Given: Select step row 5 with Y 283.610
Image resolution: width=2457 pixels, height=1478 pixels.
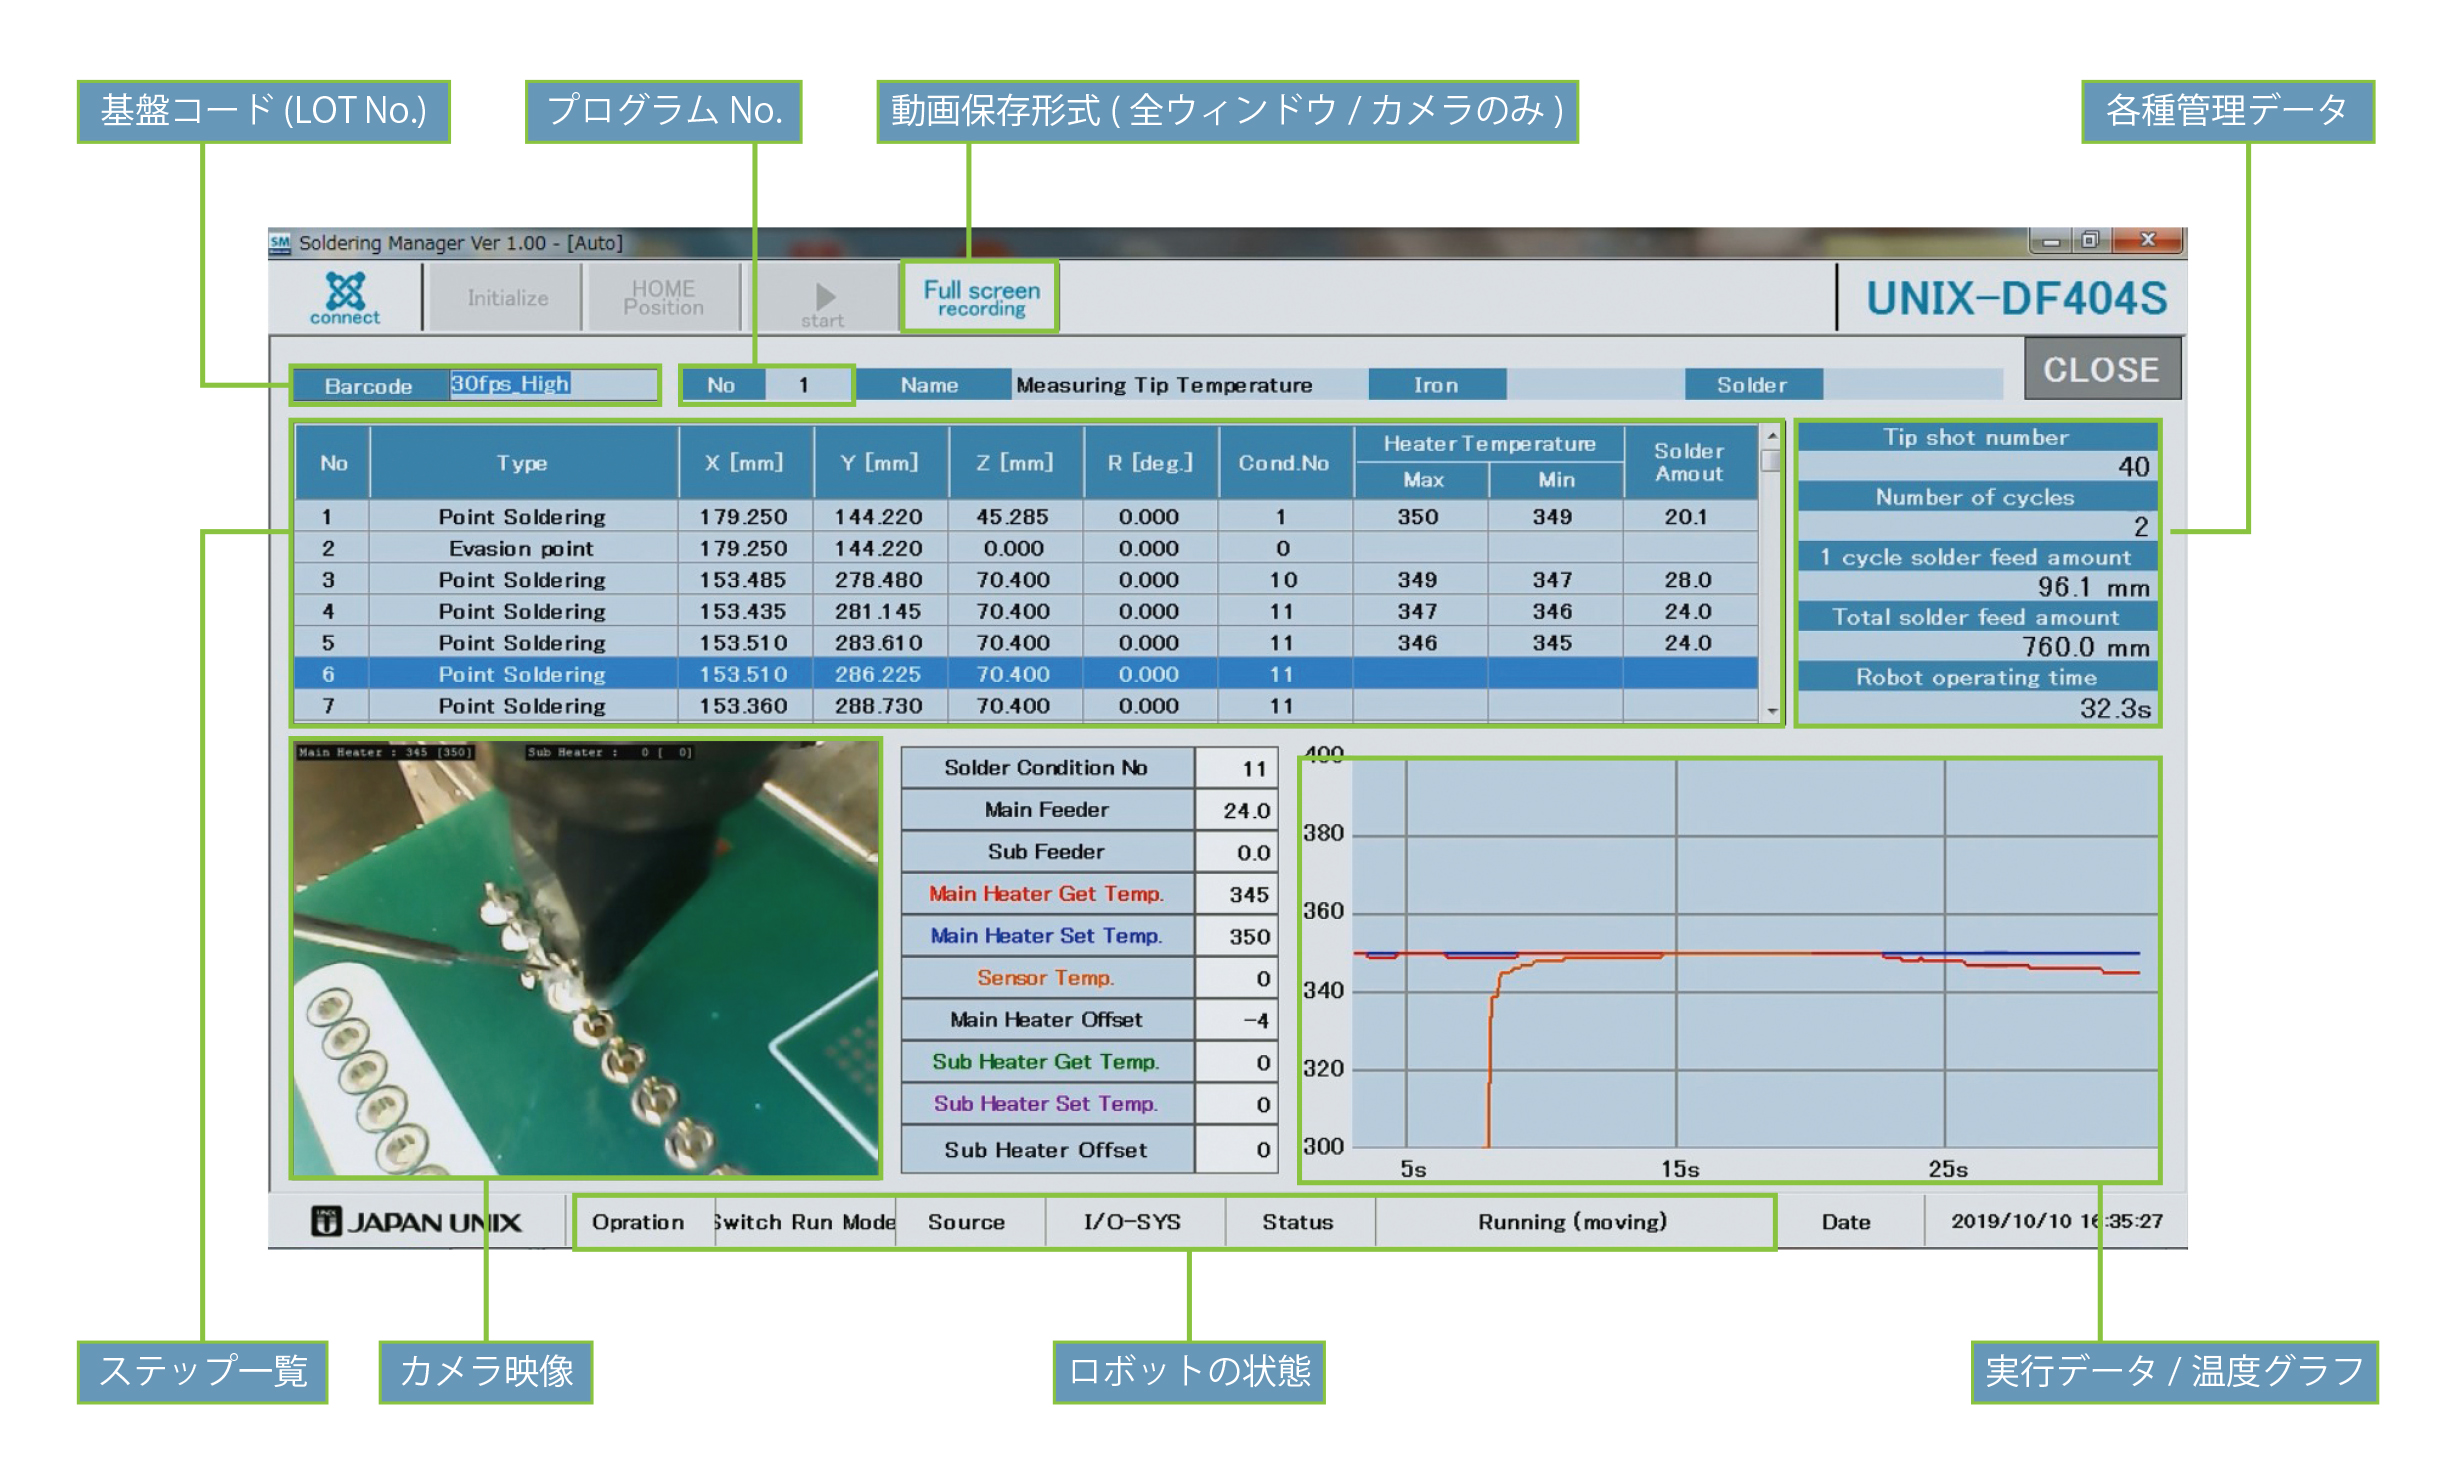Looking at the screenshot, I should (1026, 643).
